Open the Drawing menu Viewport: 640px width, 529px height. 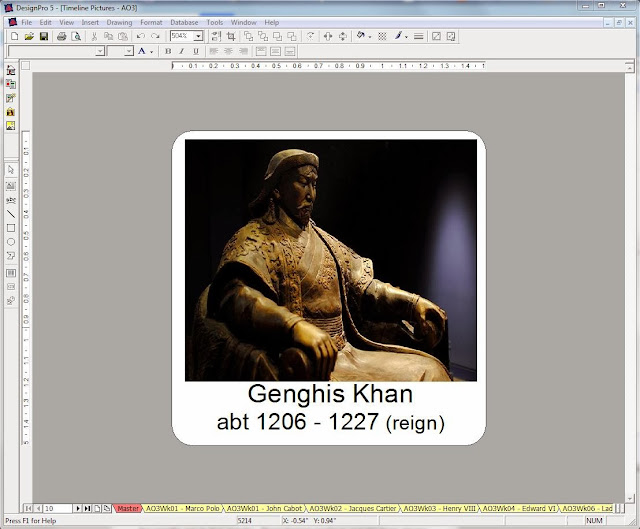[x=119, y=22]
